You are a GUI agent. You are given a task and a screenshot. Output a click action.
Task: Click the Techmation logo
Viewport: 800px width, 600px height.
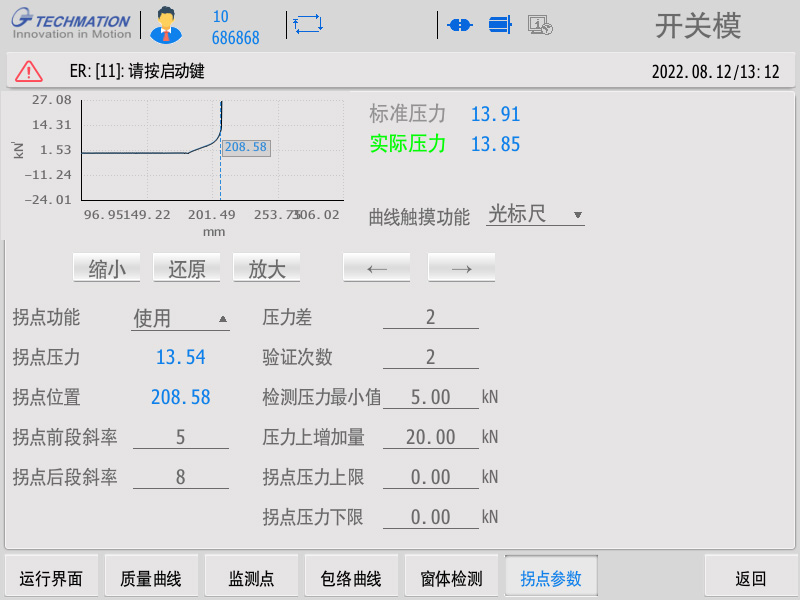point(71,26)
